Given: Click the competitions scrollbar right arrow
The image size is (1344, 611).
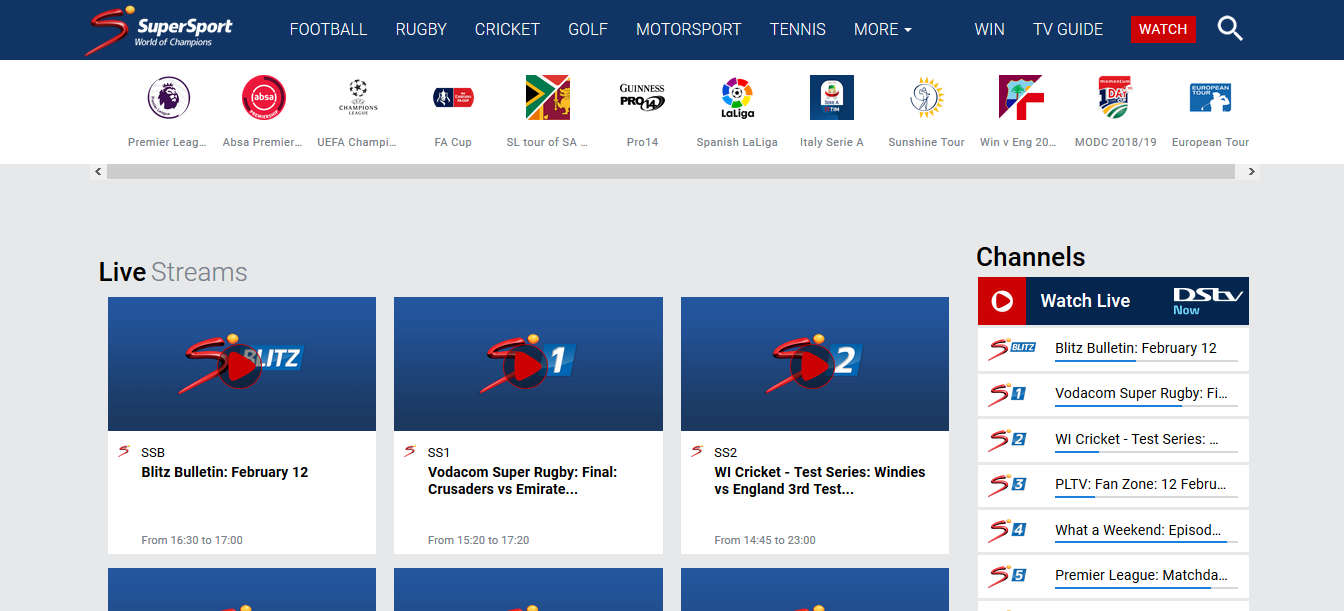Looking at the screenshot, I should coord(1251,172).
